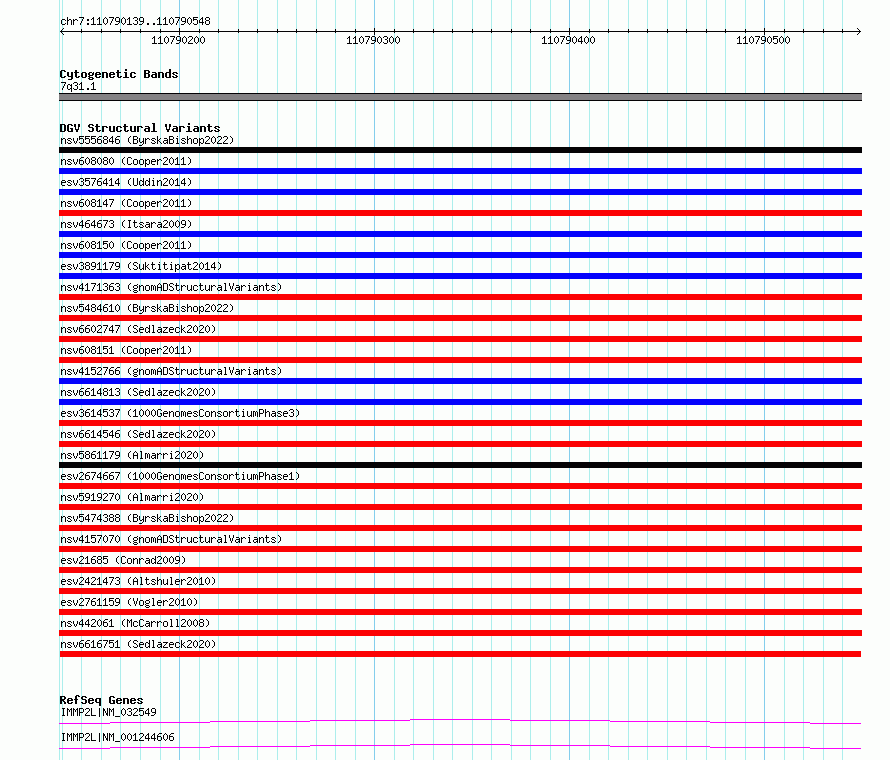Click the red bar under esv3614537
The width and height of the screenshot is (890, 760).
(460, 423)
